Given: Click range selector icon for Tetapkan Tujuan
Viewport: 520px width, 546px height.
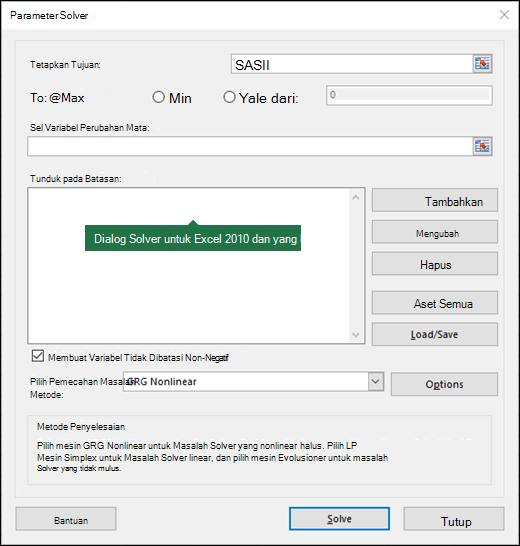Looking at the screenshot, I should 482,64.
